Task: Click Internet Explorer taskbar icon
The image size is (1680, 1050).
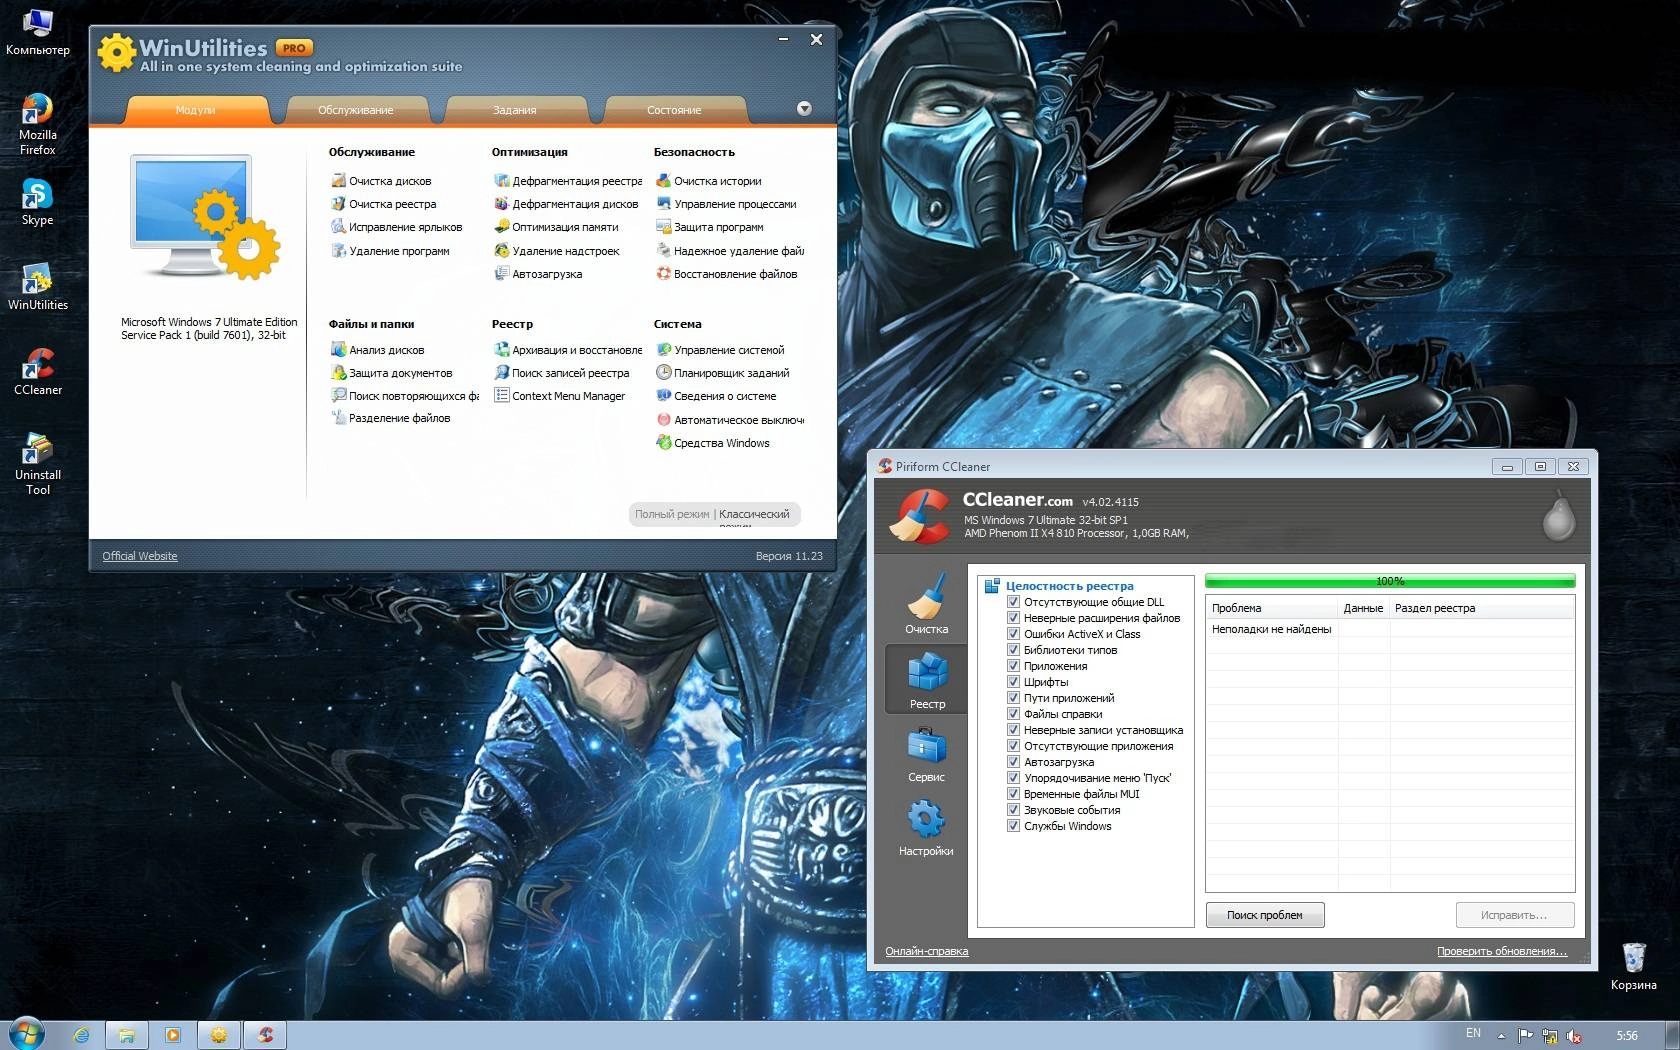Action: [81, 1035]
